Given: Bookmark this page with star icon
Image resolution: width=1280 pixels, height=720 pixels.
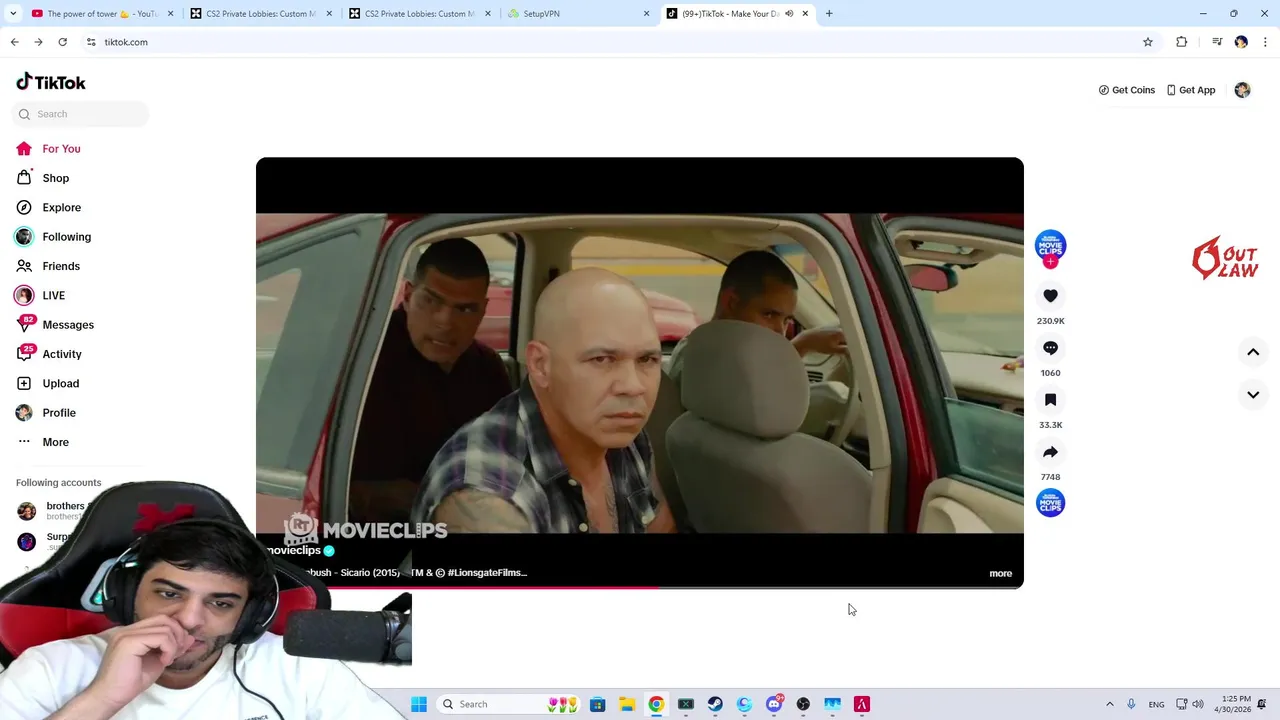Looking at the screenshot, I should pos(1148,42).
